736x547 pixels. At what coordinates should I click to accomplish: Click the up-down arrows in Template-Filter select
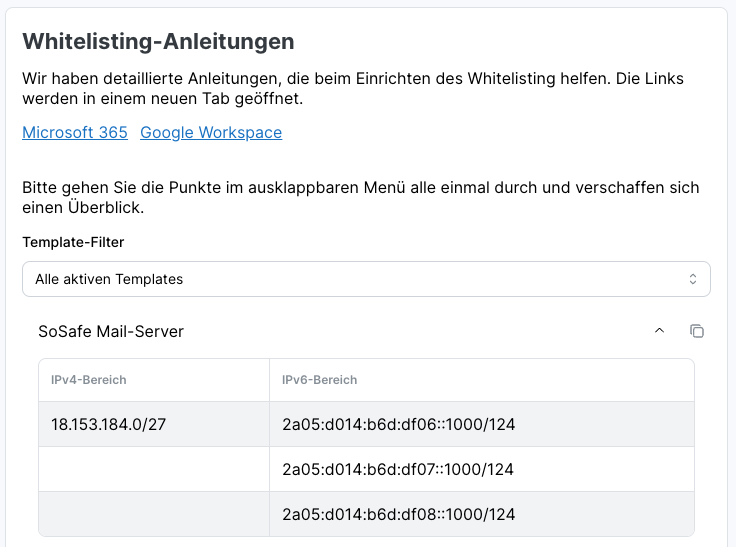click(x=692, y=280)
